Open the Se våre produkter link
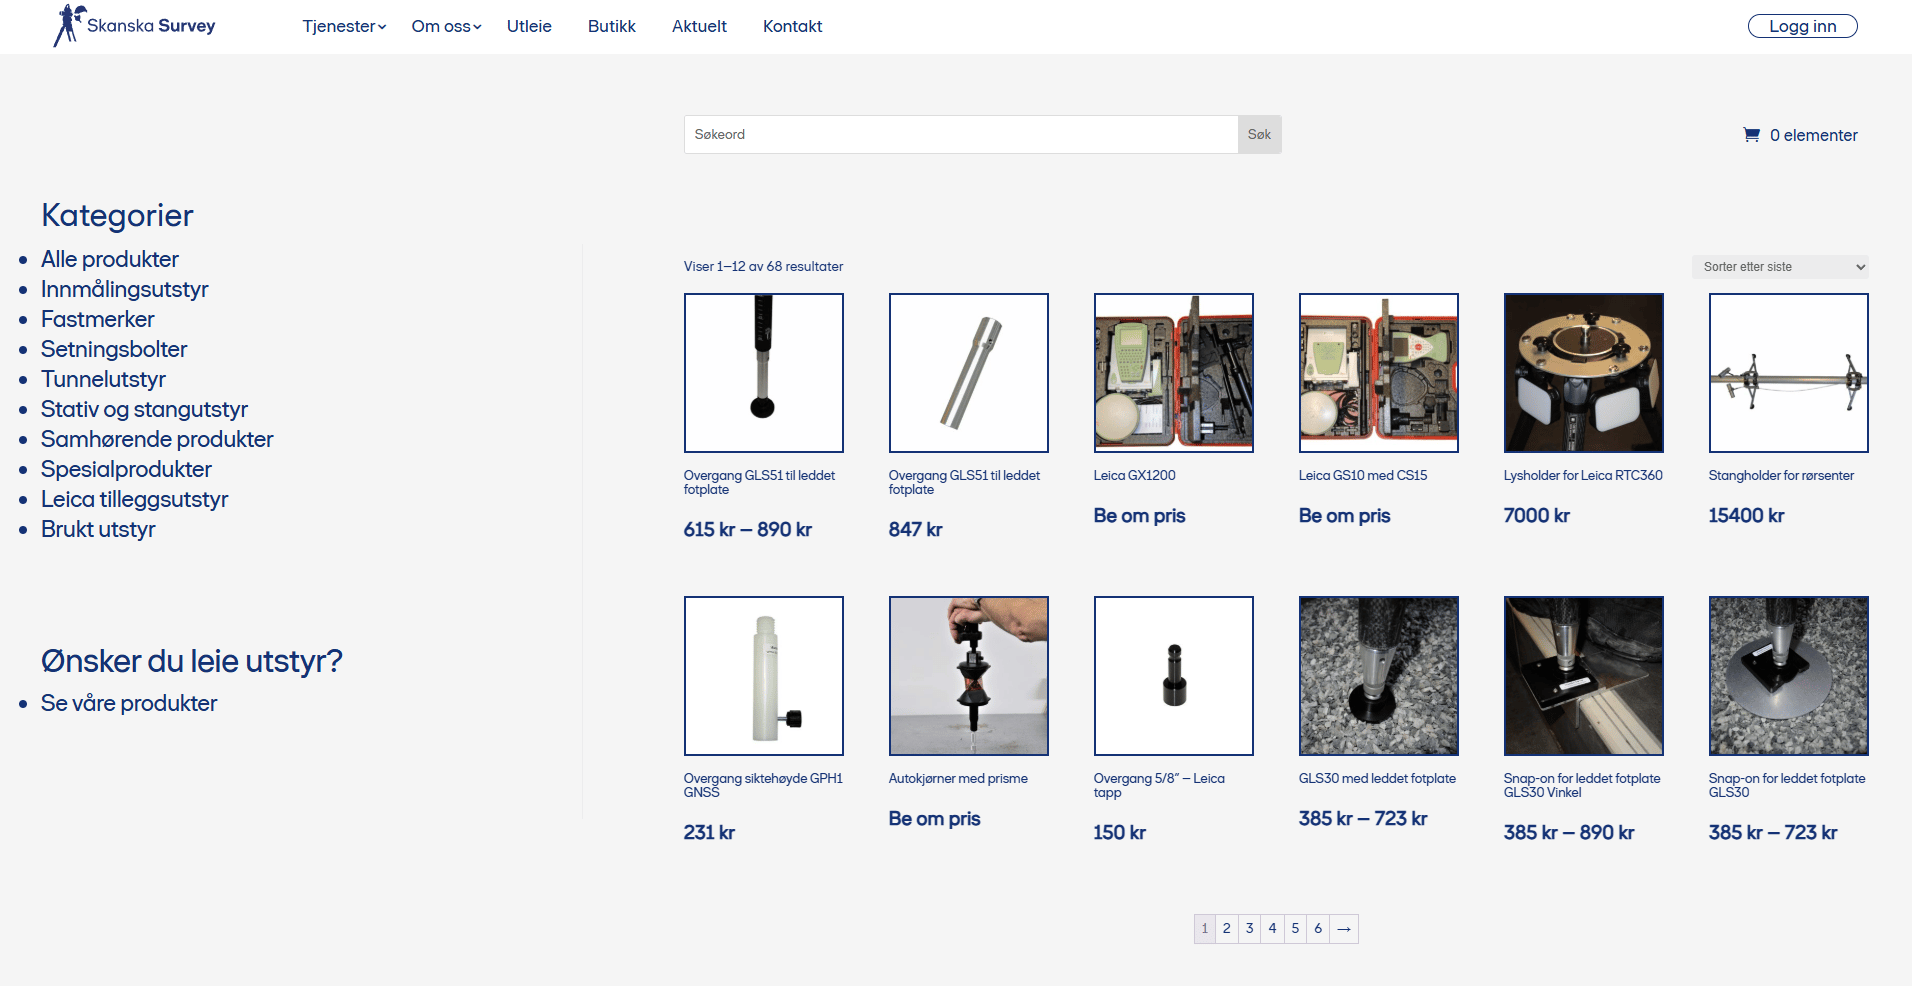1912x986 pixels. coord(129,703)
